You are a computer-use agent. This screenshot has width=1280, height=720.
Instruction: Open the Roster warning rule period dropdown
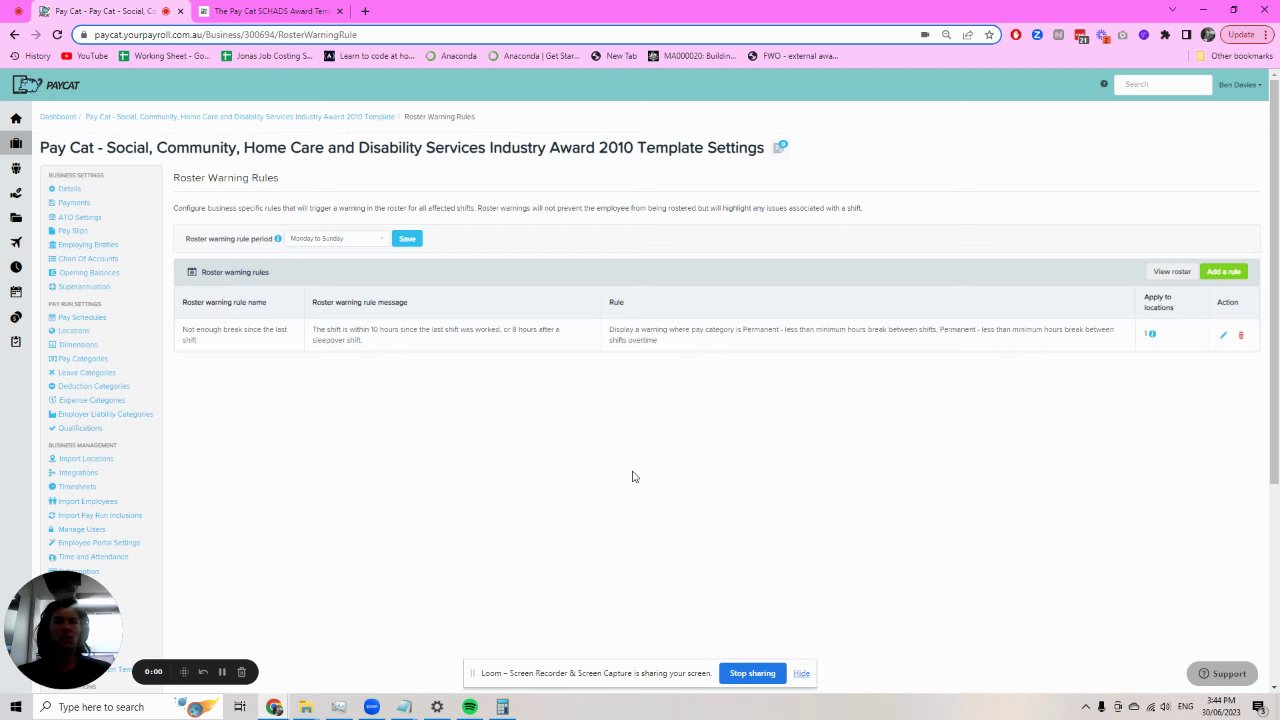pyautogui.click(x=337, y=239)
